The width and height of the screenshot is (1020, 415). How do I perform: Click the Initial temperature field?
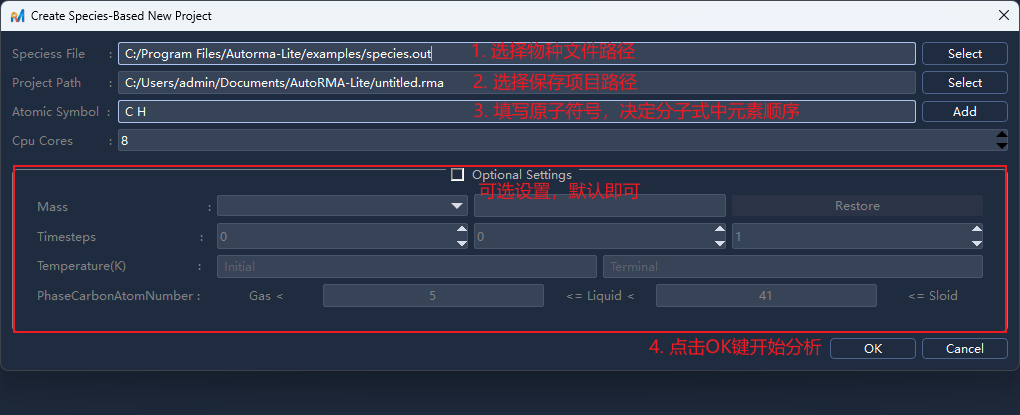click(406, 267)
